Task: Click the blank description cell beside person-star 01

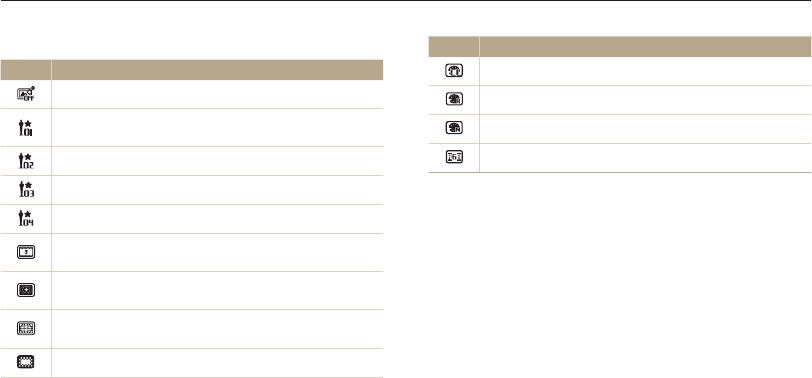Action: (218, 127)
